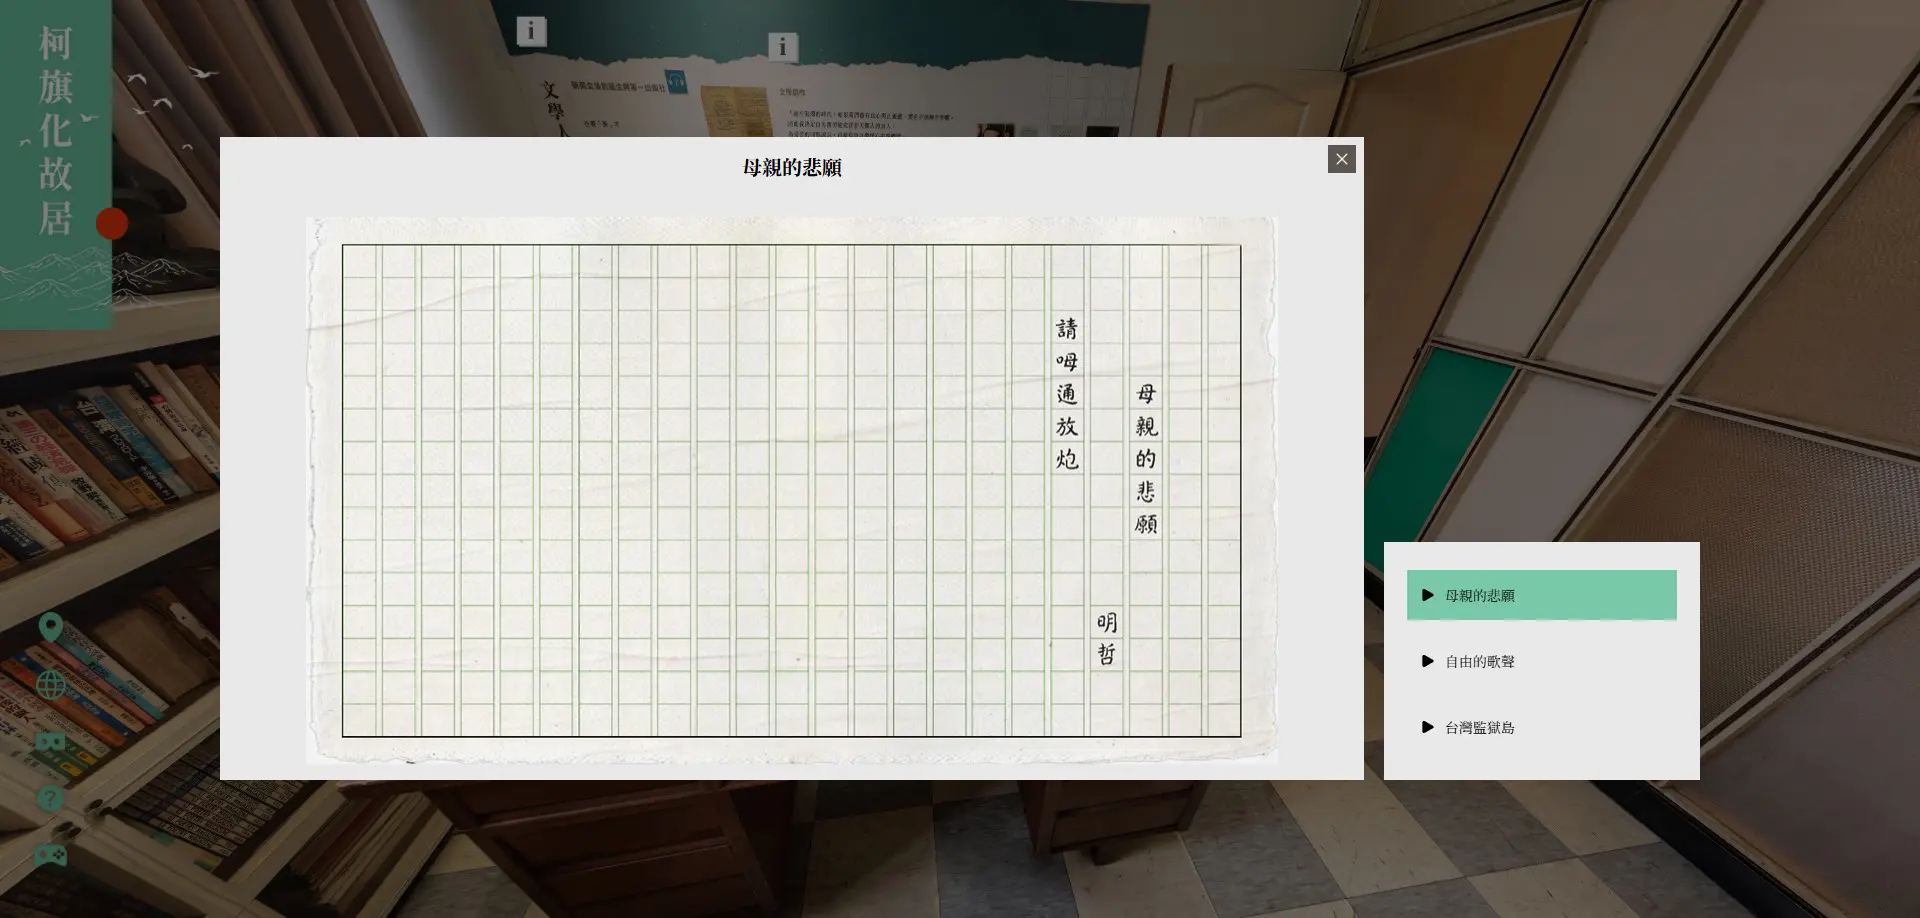Viewport: 1920px width, 918px height.
Task: Click the game controller icon
Action: tap(51, 855)
